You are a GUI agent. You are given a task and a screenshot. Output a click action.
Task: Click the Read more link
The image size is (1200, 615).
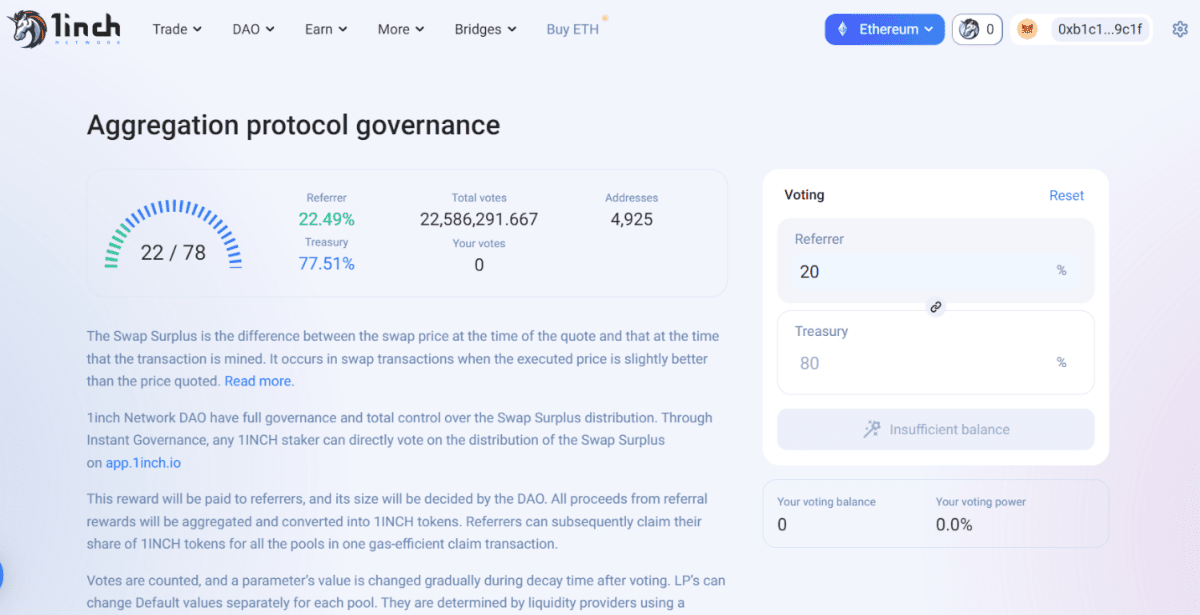pyautogui.click(x=259, y=381)
